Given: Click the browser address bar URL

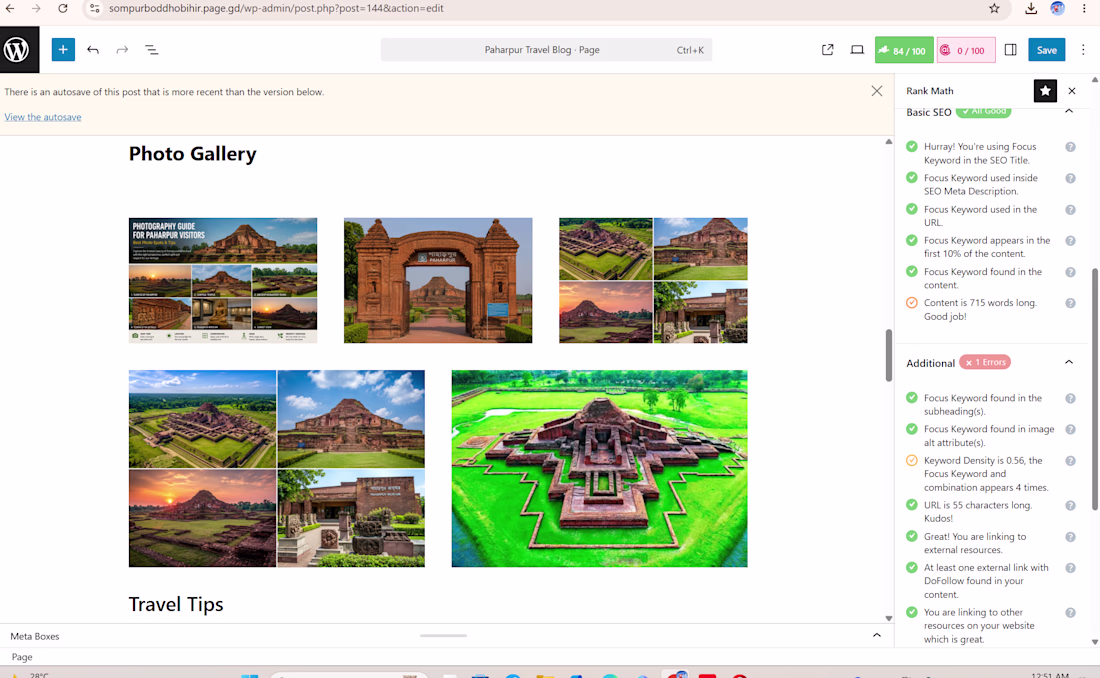Looking at the screenshot, I should coord(276,8).
